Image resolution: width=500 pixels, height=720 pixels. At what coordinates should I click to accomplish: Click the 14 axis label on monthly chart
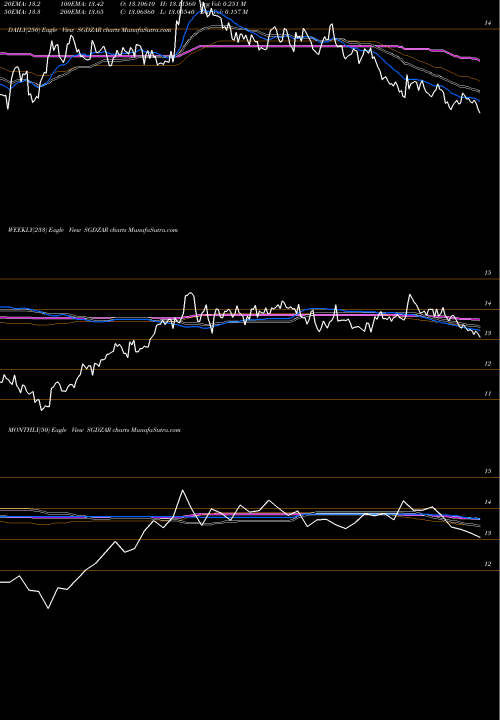click(x=488, y=502)
